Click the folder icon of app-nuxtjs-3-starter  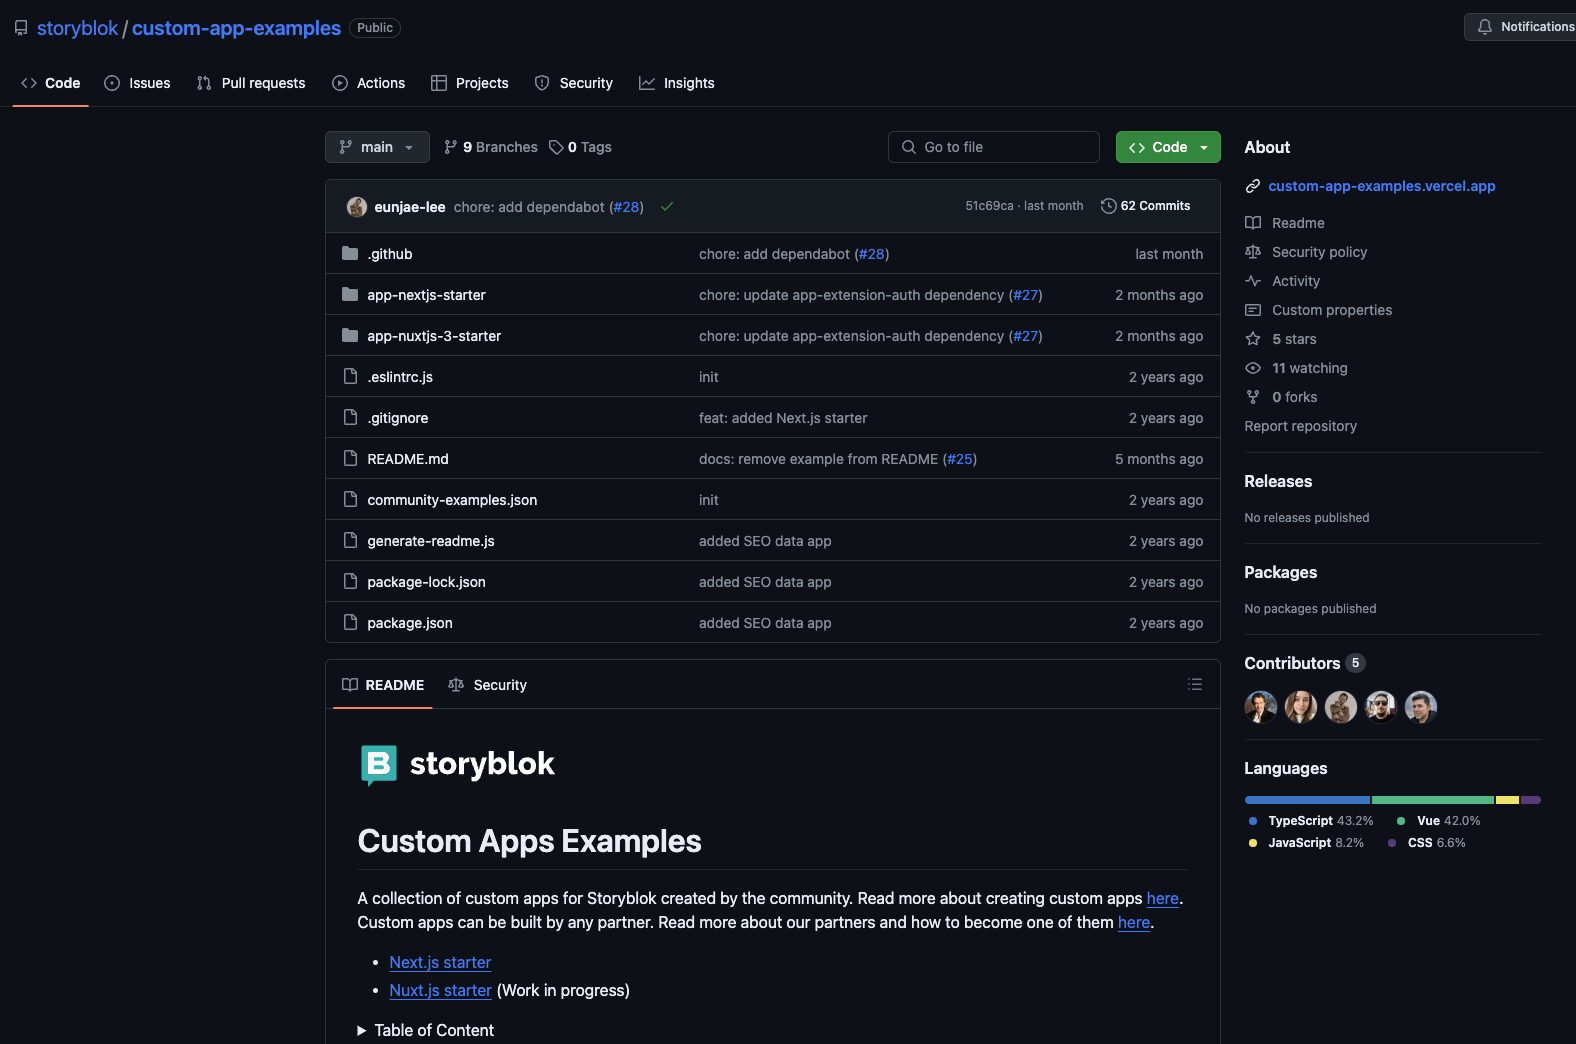(350, 336)
